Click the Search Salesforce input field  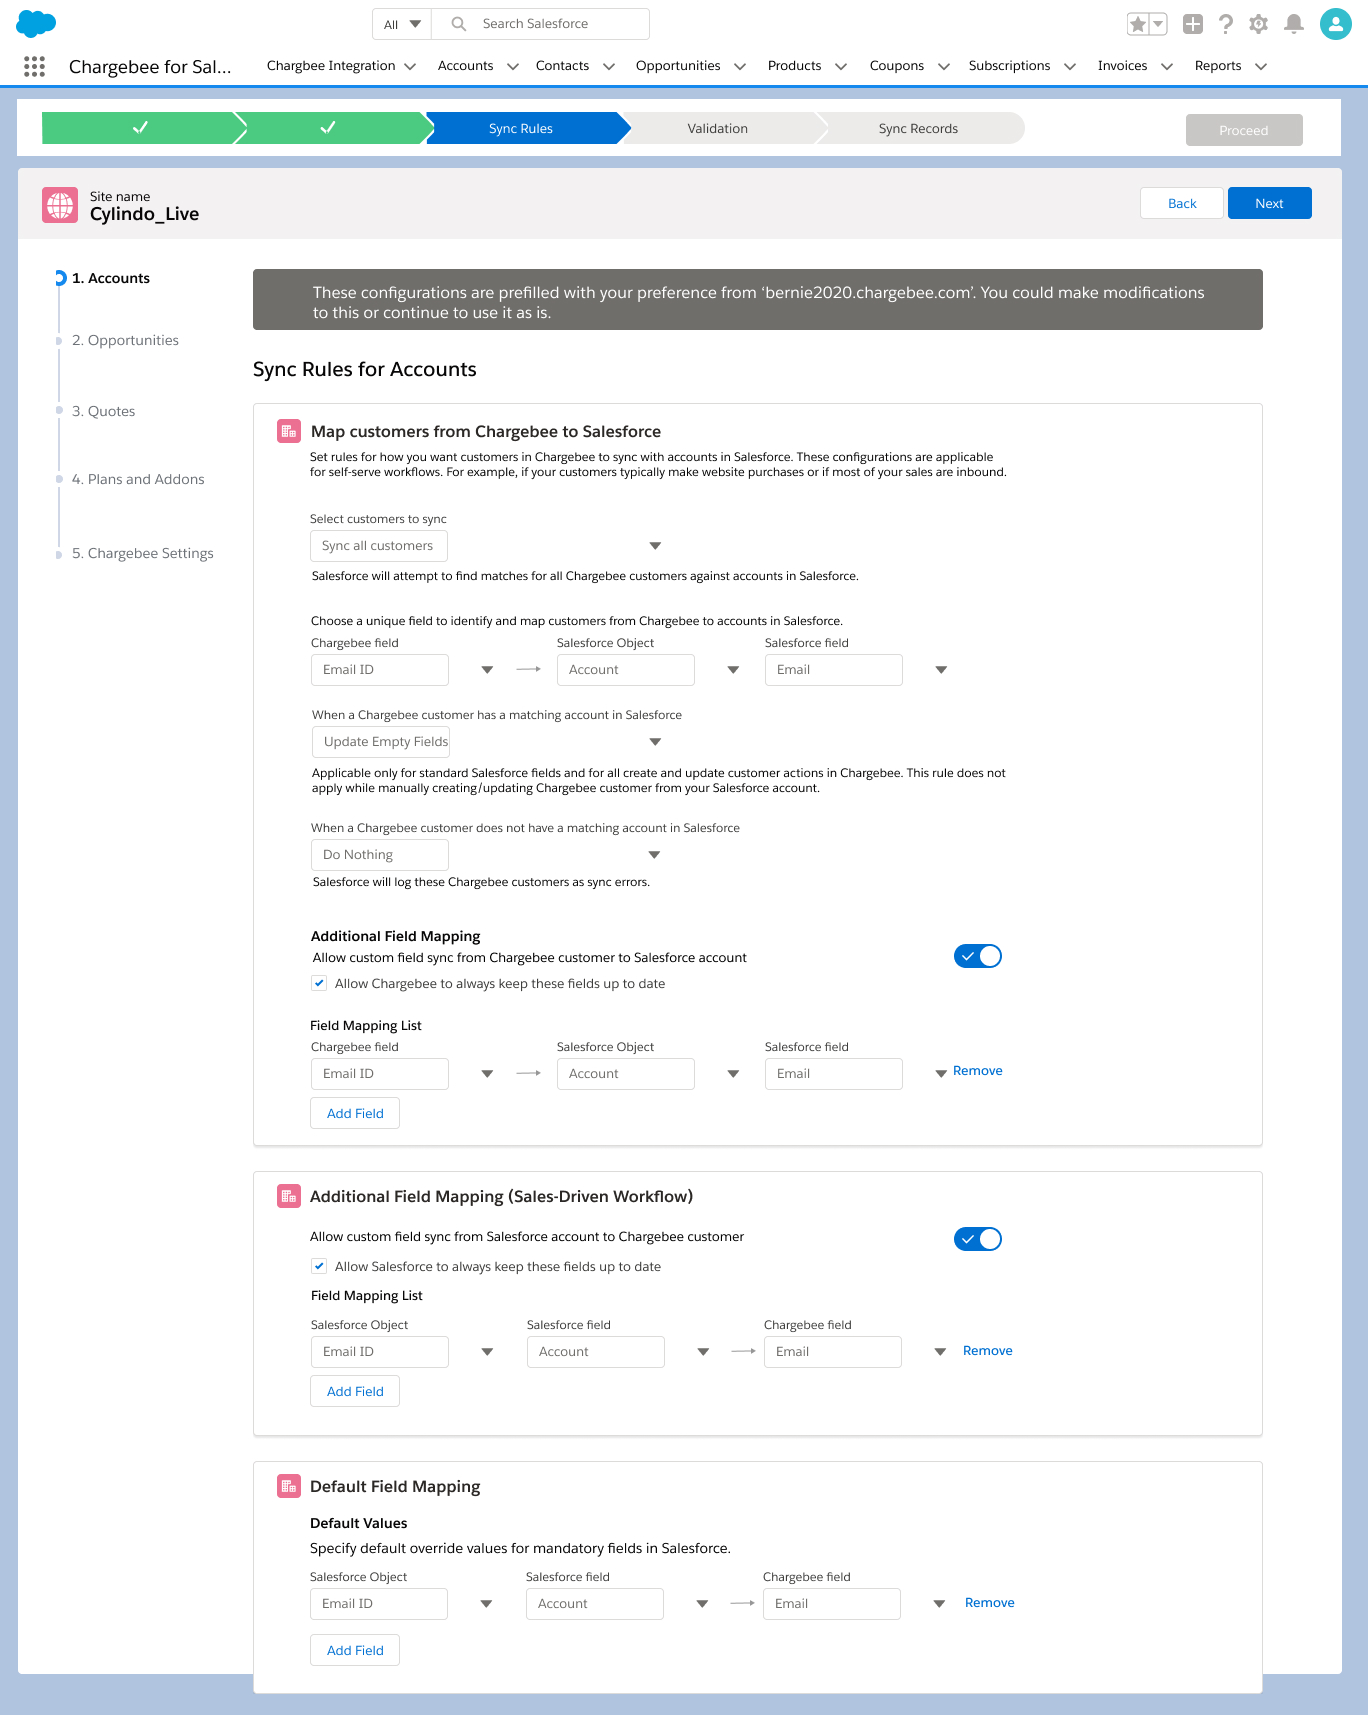pyautogui.click(x=540, y=24)
